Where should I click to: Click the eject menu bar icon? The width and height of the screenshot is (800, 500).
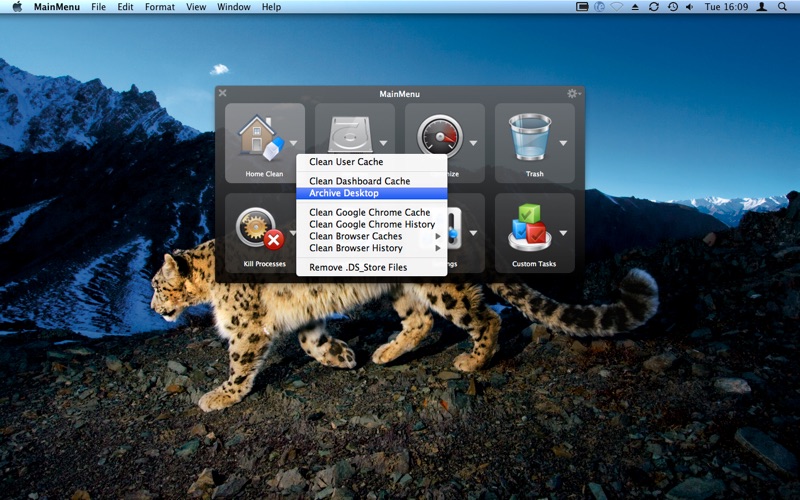[x=635, y=7]
